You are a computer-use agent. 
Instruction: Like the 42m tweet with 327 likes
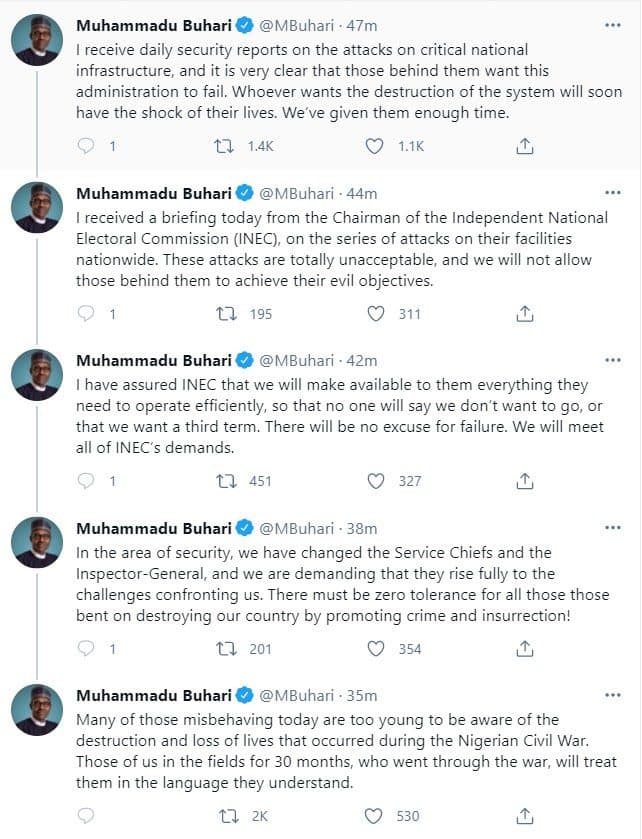pos(376,481)
